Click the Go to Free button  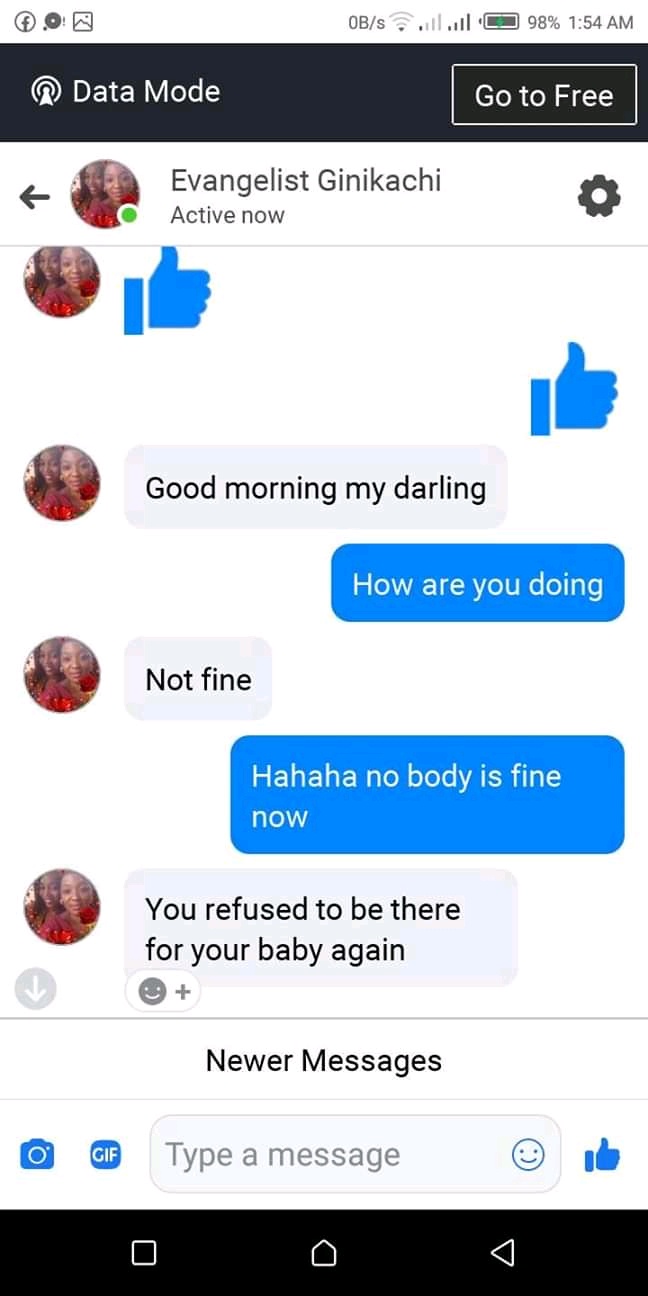544,95
